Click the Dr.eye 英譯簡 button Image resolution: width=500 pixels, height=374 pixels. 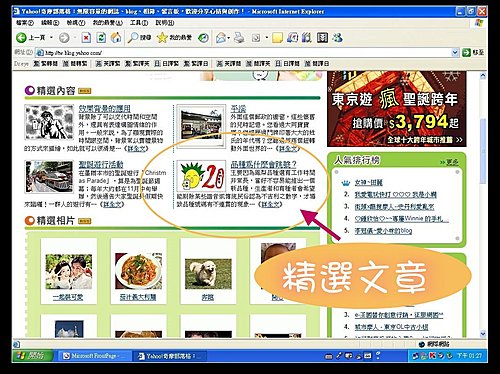(x=229, y=63)
